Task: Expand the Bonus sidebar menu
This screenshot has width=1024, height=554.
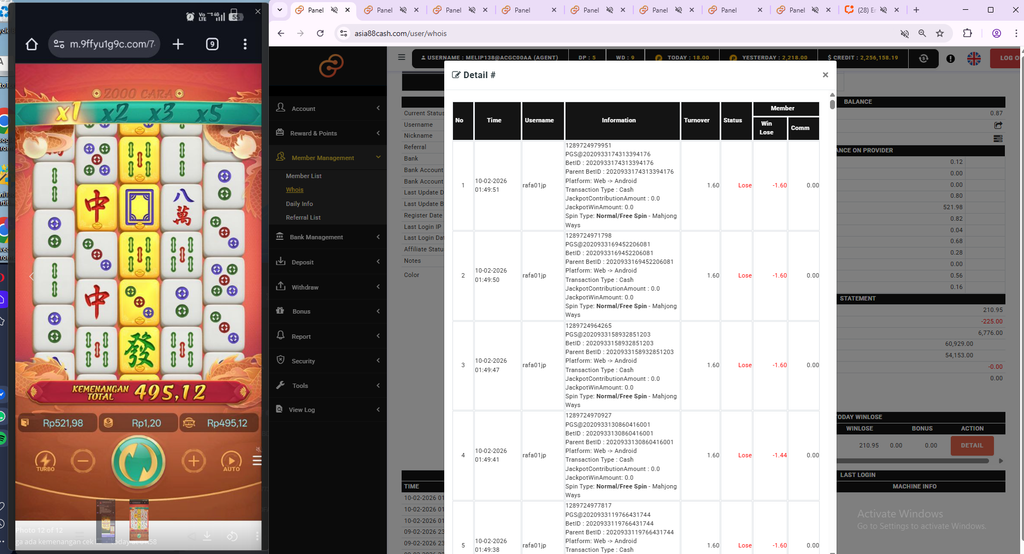Action: 328,312
